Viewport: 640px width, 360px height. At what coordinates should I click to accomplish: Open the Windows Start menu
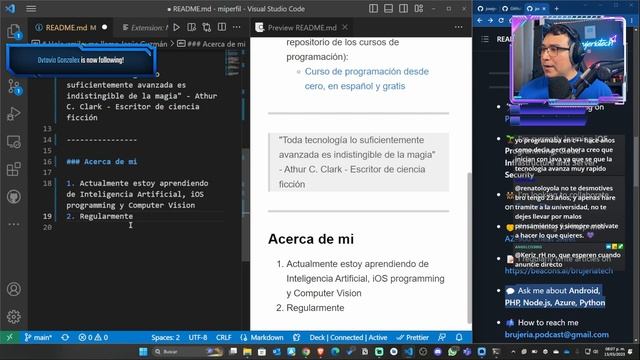click(143, 351)
